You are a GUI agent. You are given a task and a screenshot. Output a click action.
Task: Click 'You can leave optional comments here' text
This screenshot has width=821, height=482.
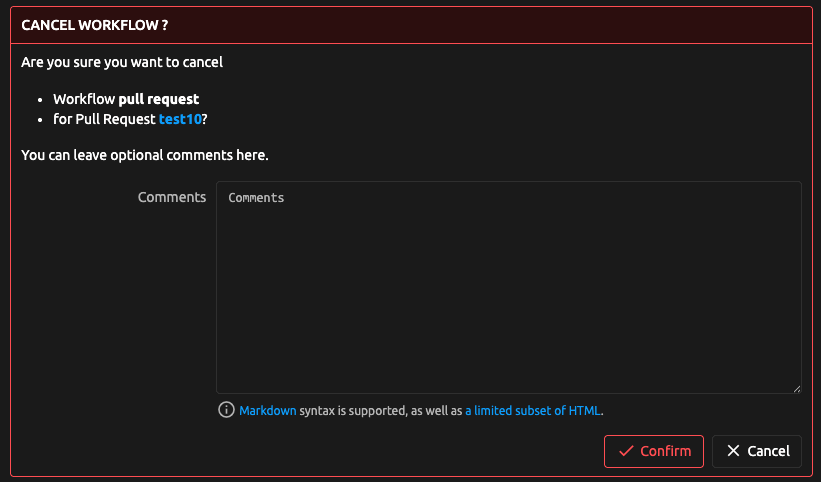click(144, 155)
